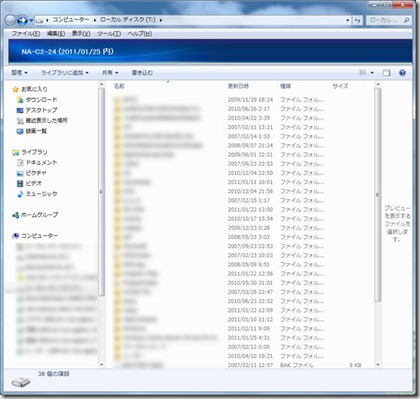Click the star icon beside お気に入り
Image resolution: width=420 pixels, height=399 pixels.
(x=15, y=89)
